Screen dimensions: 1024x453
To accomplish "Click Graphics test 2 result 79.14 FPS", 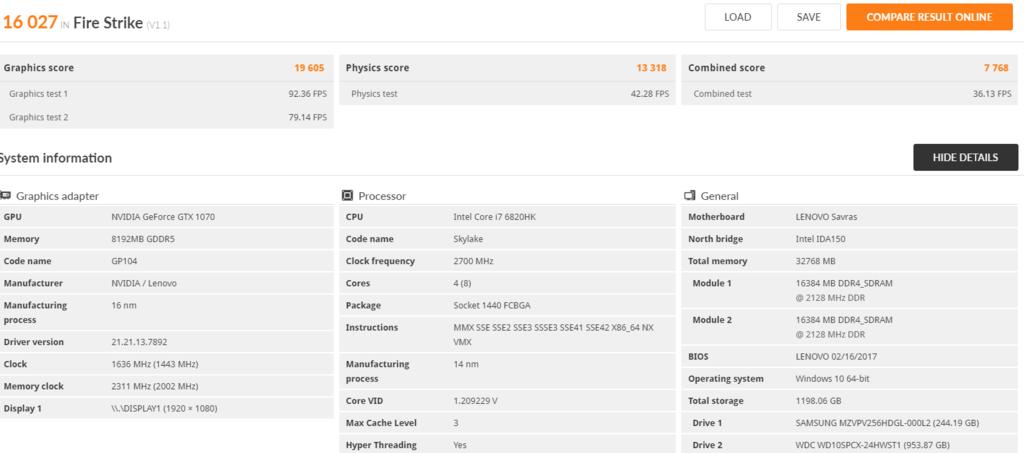I will [x=308, y=117].
